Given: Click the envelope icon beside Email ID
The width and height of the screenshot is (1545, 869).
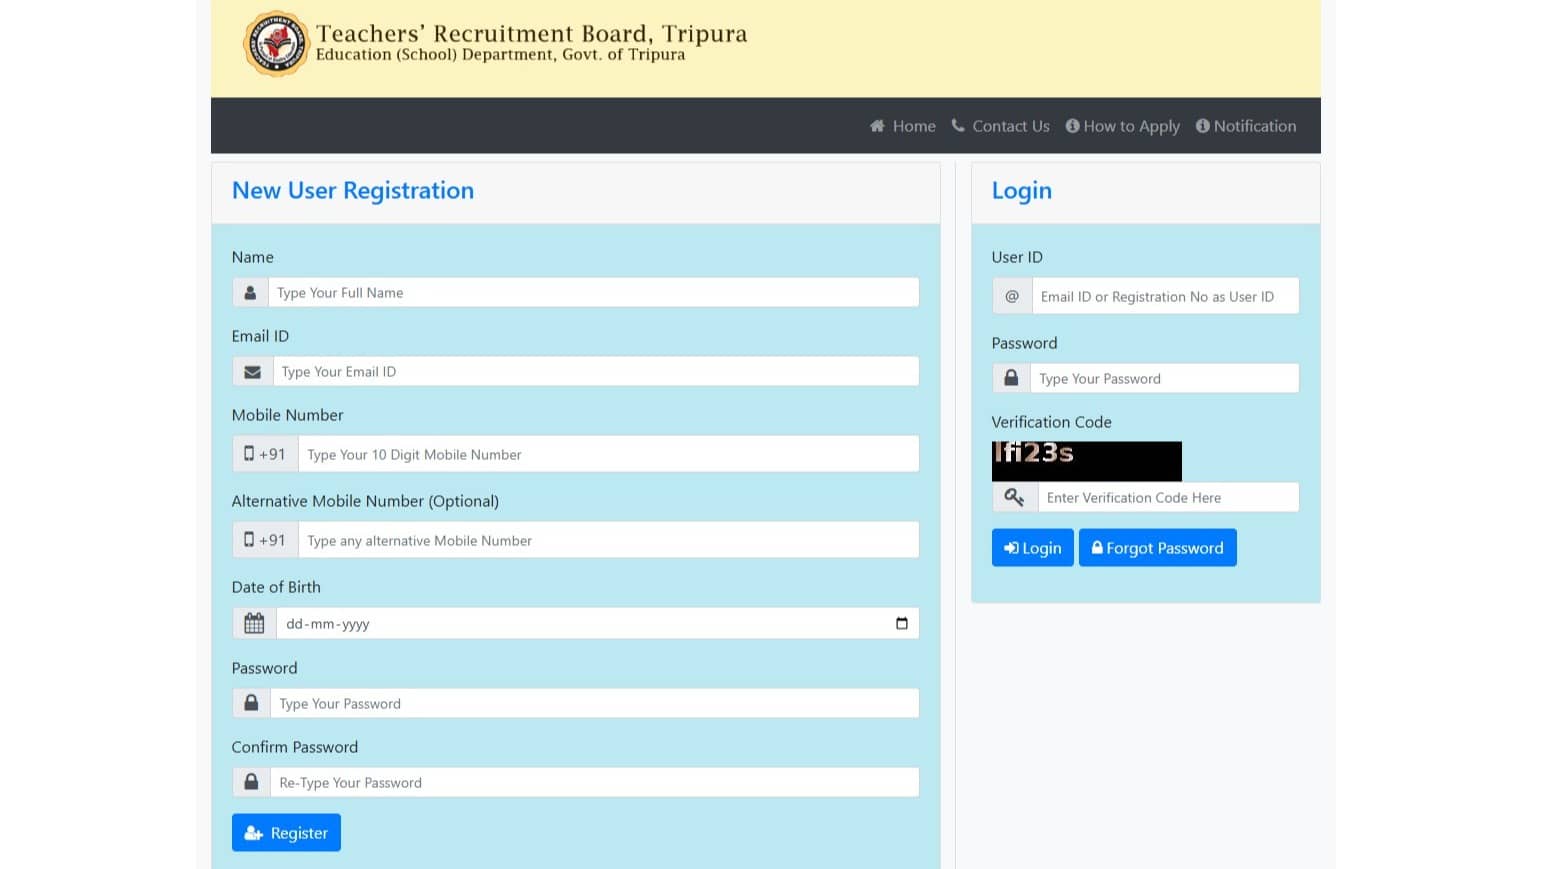Looking at the screenshot, I should (x=252, y=372).
